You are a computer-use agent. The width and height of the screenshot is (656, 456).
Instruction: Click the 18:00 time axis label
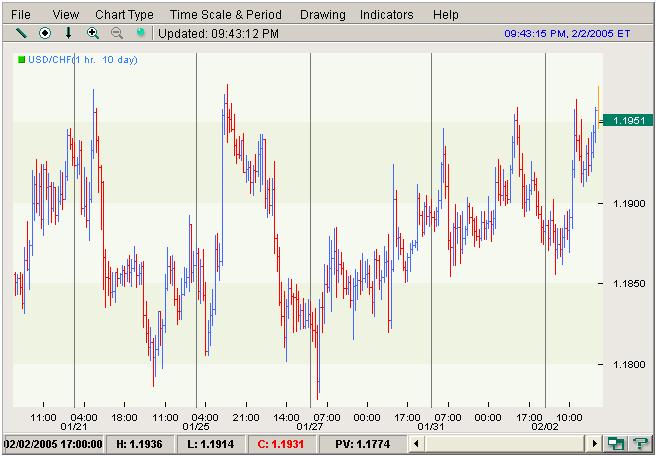point(125,418)
